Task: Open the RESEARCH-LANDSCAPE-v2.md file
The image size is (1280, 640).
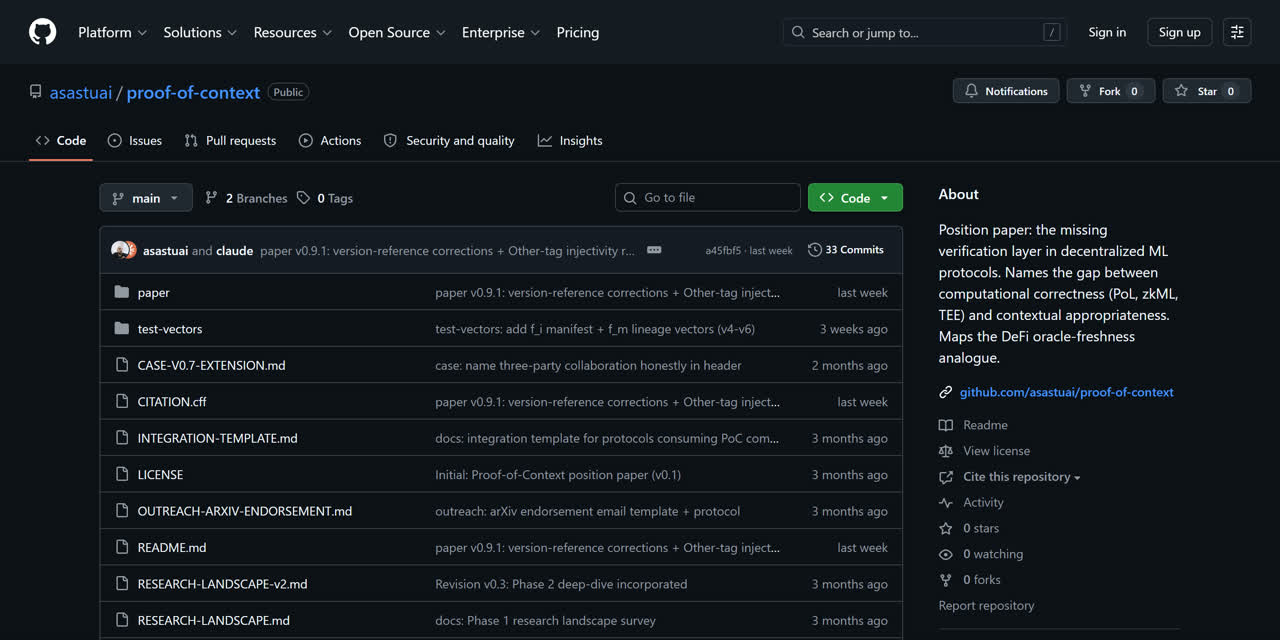Action: point(222,584)
